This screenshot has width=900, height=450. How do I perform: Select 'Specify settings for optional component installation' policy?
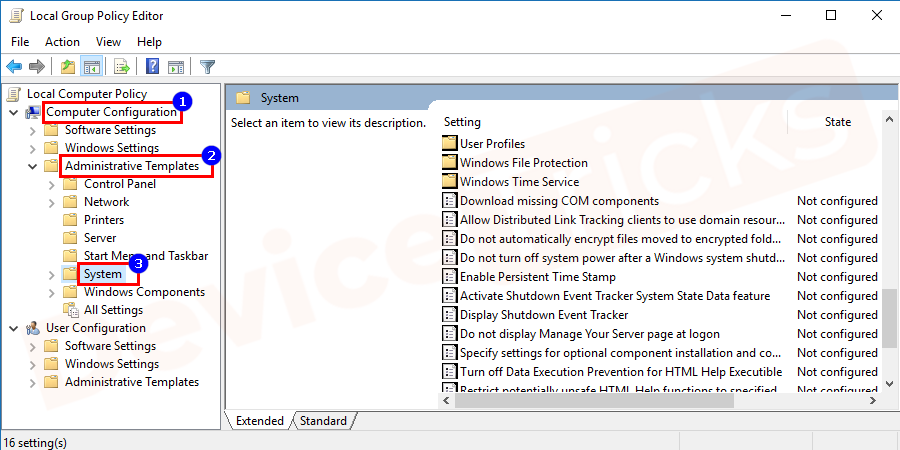pos(620,352)
